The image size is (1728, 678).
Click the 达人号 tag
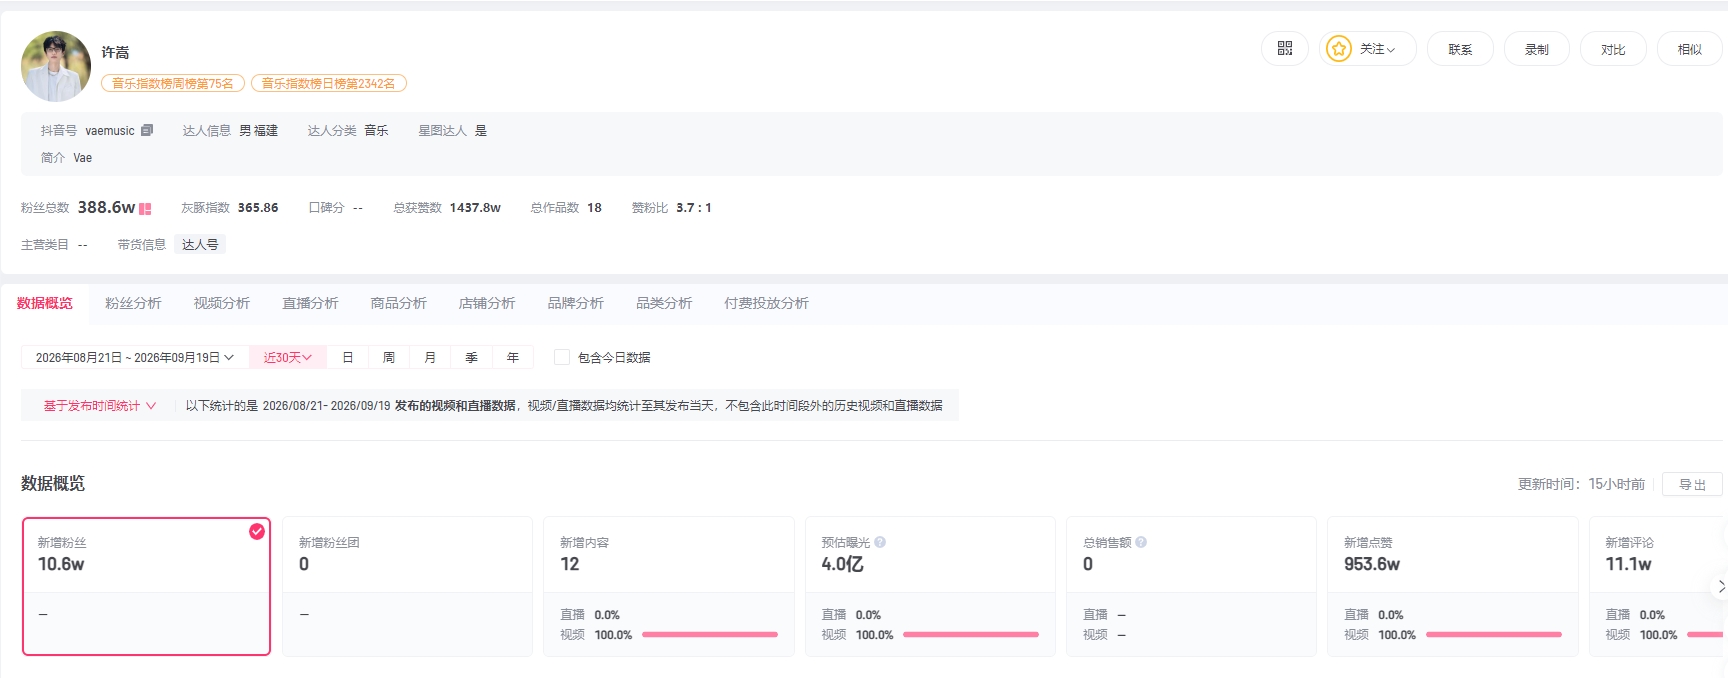click(x=200, y=245)
